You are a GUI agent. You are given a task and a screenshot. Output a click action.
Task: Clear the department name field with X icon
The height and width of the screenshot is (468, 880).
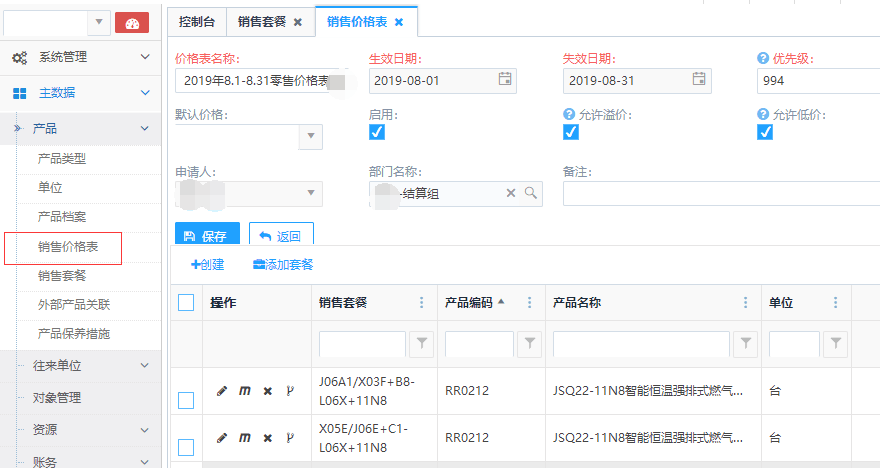[511, 193]
